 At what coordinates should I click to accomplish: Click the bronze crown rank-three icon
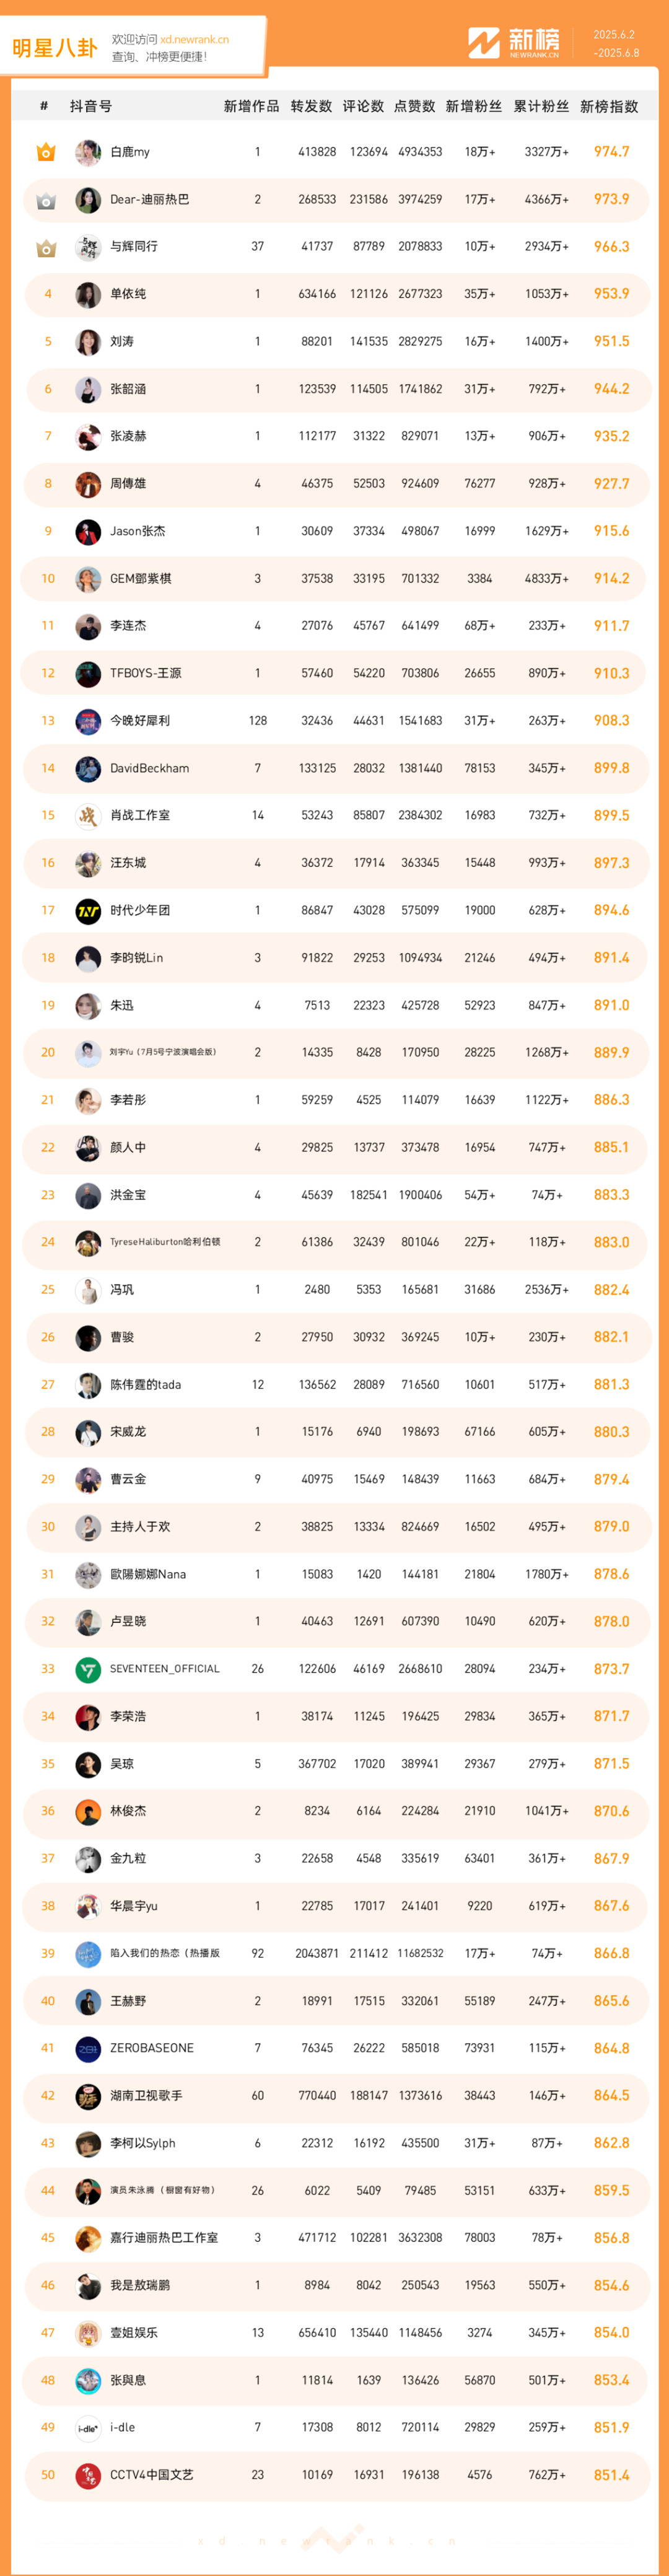46,247
